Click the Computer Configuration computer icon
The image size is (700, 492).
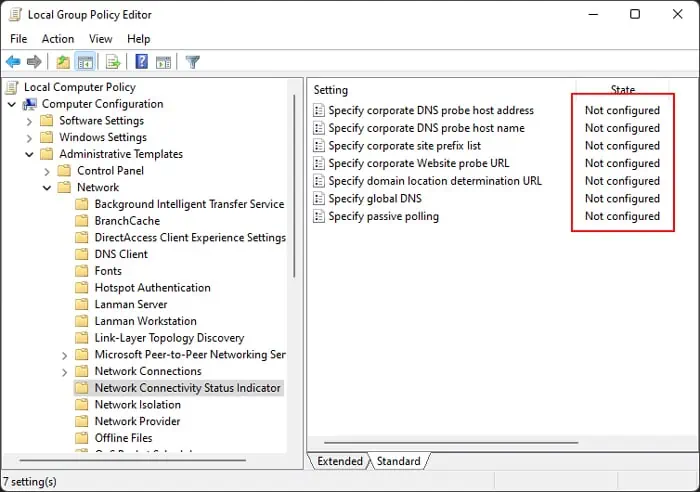(30, 104)
